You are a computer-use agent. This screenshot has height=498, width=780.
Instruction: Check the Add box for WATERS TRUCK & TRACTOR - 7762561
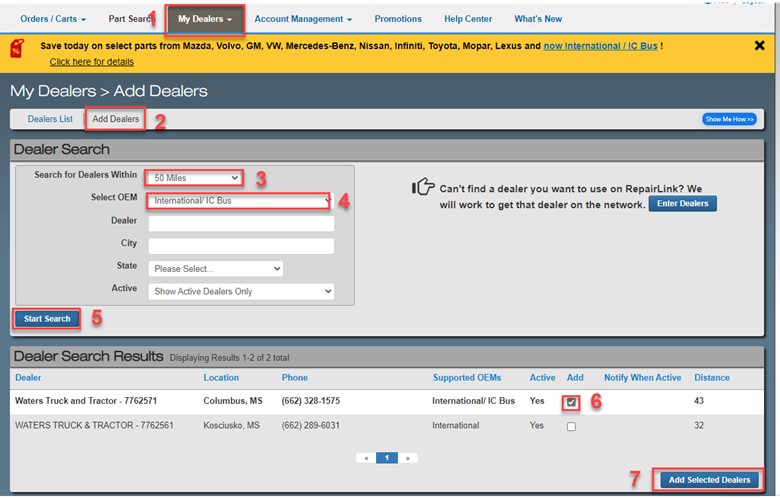pos(571,426)
